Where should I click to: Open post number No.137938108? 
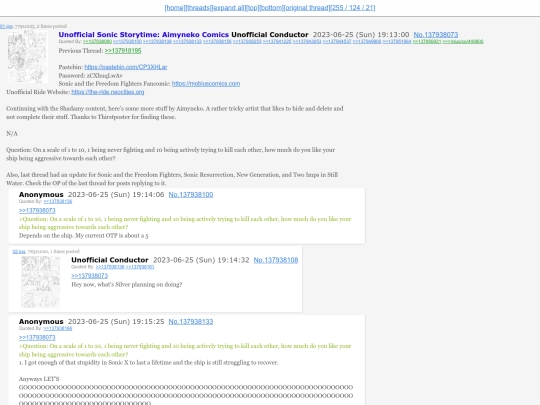tap(276, 260)
